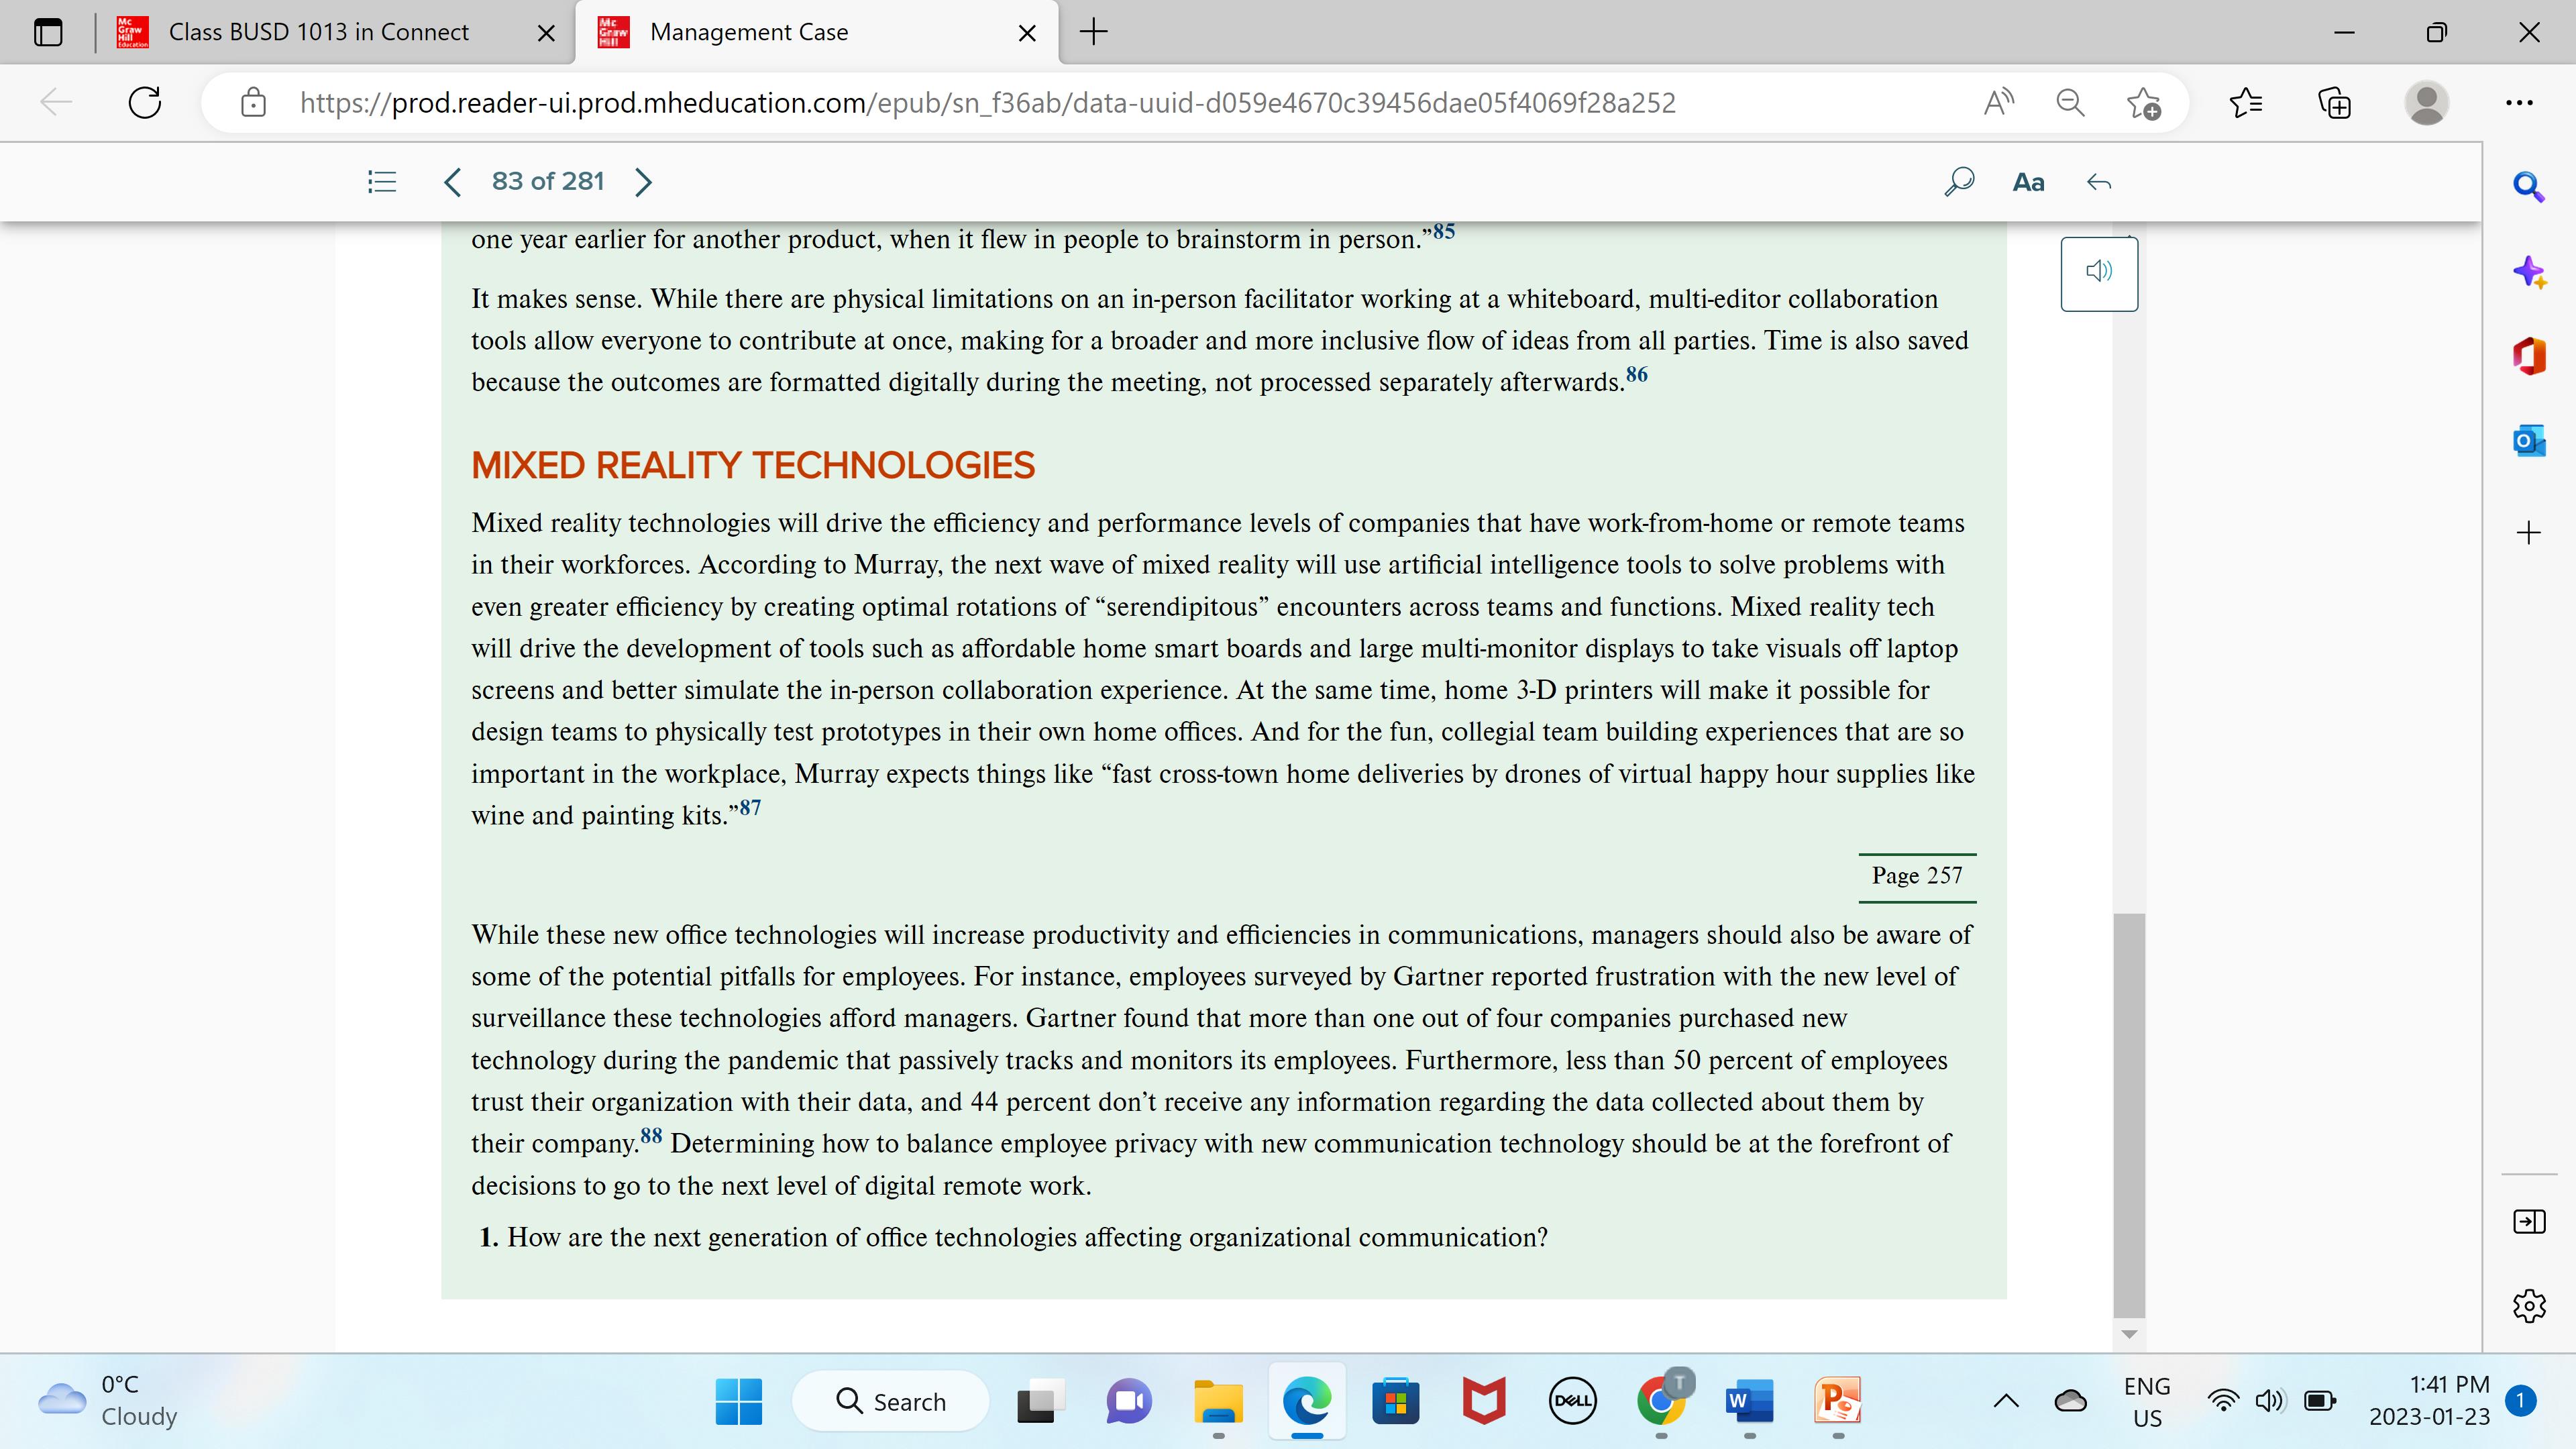Open footnote 88 reference link
This screenshot has width=2576, height=1449.
651,1135
